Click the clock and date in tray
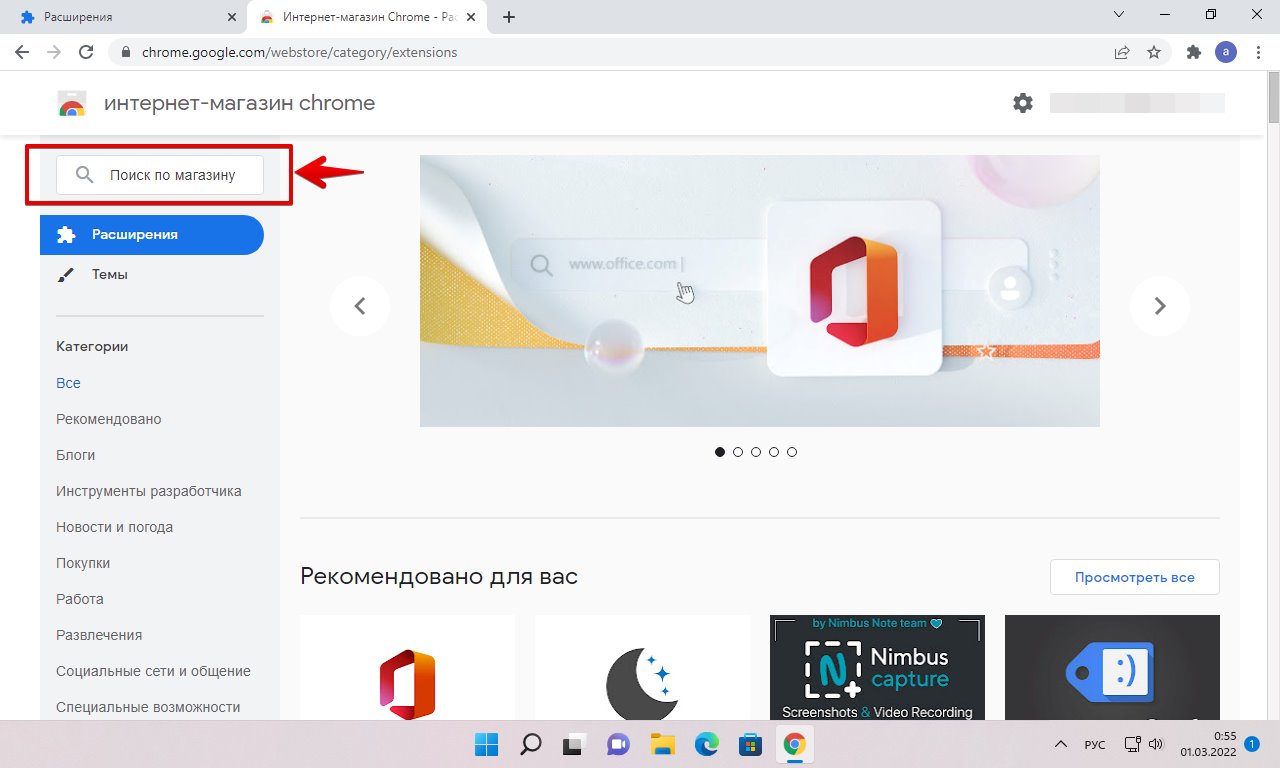Image resolution: width=1280 pixels, height=768 pixels. coord(1207,744)
